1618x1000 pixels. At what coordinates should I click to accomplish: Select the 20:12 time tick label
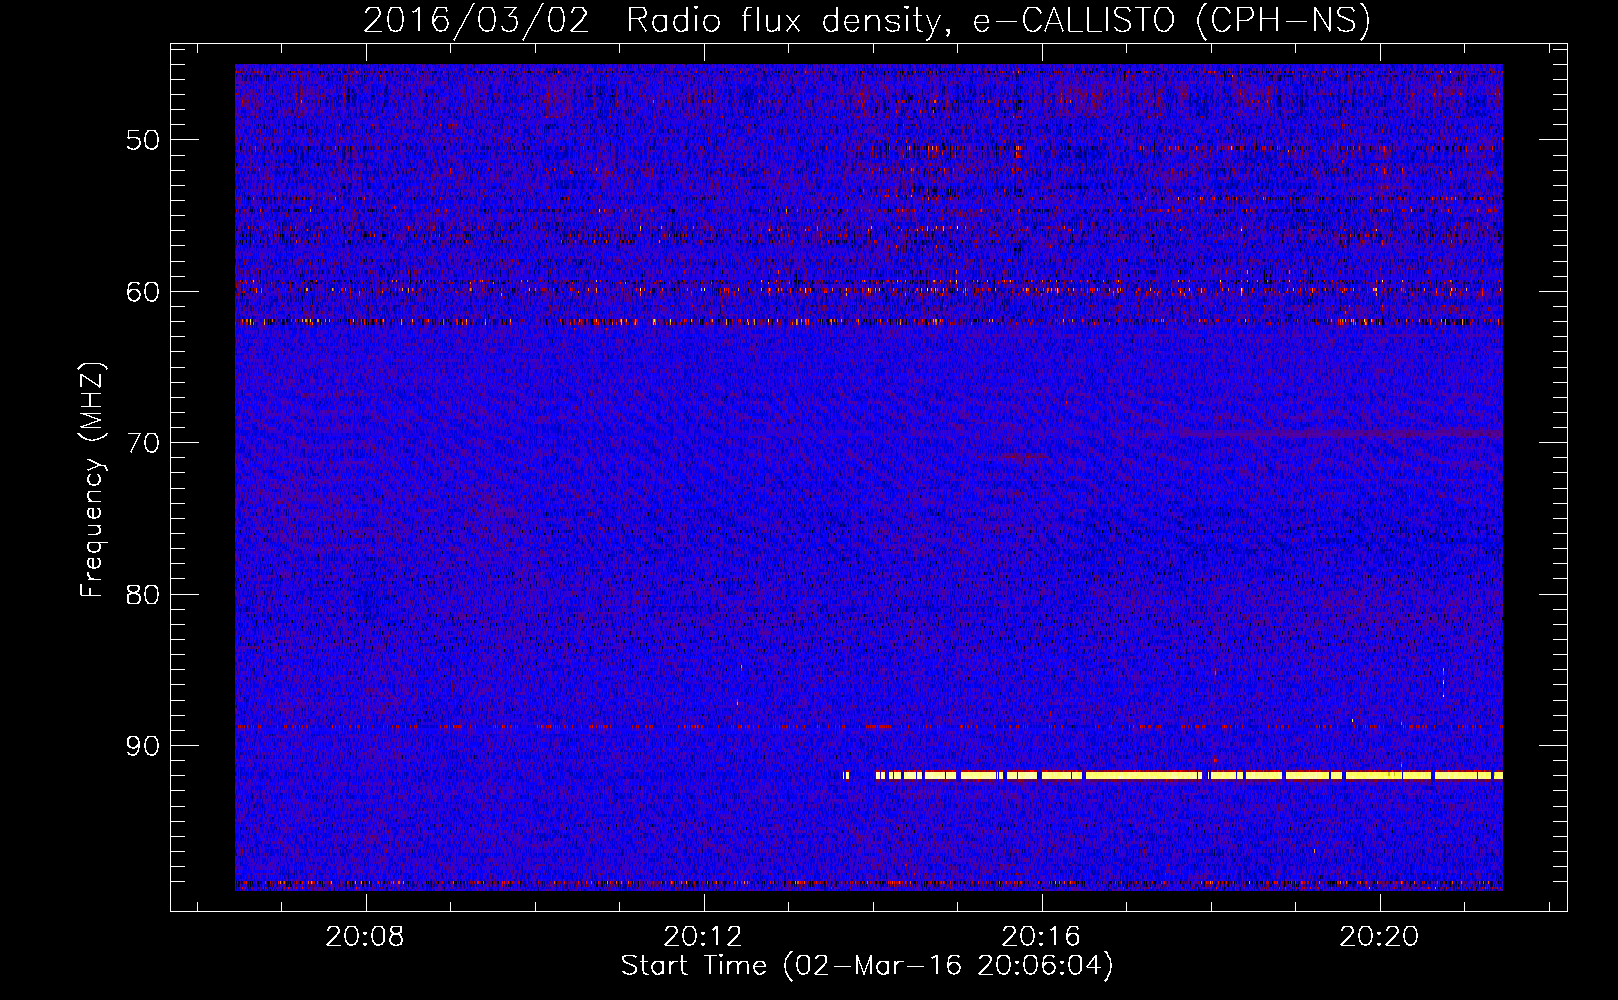[703, 936]
